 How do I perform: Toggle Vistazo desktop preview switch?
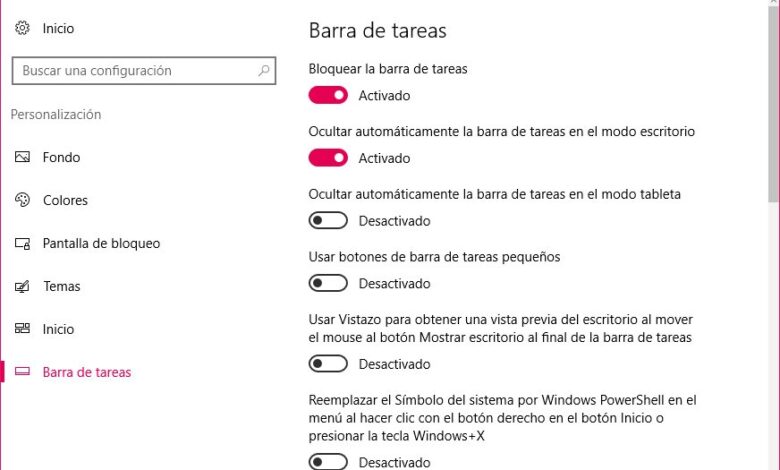328,364
